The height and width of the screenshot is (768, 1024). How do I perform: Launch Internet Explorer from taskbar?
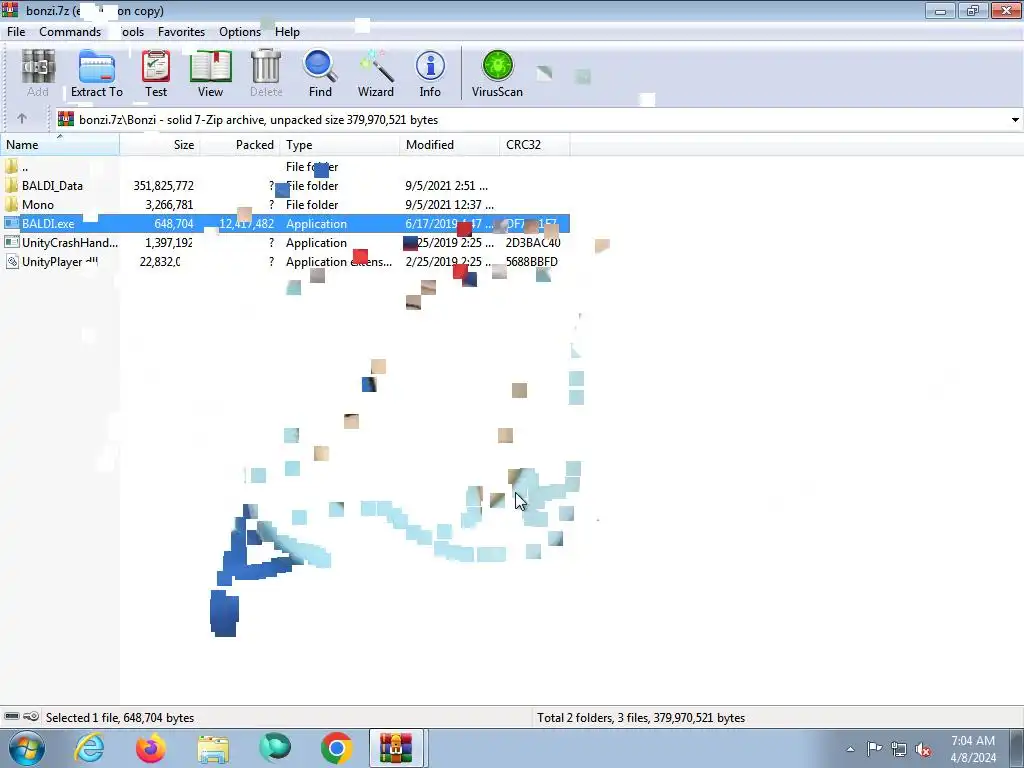coord(89,748)
